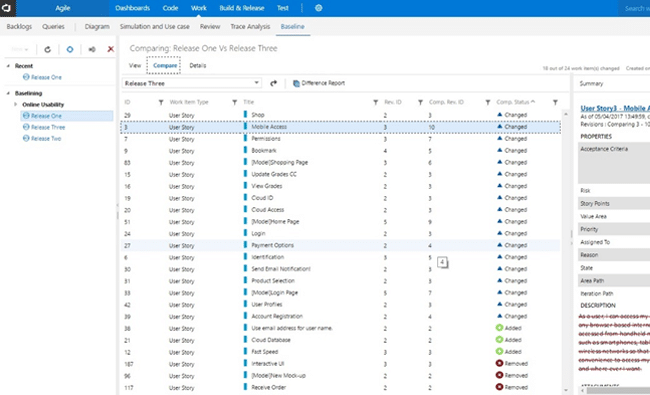Open the Dashboards menu

click(x=132, y=8)
